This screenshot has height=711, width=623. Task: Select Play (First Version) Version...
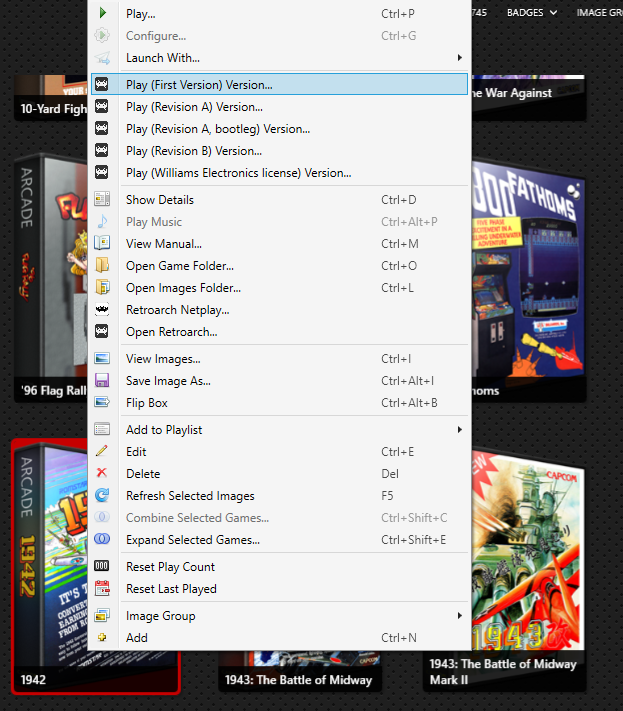click(x=280, y=84)
